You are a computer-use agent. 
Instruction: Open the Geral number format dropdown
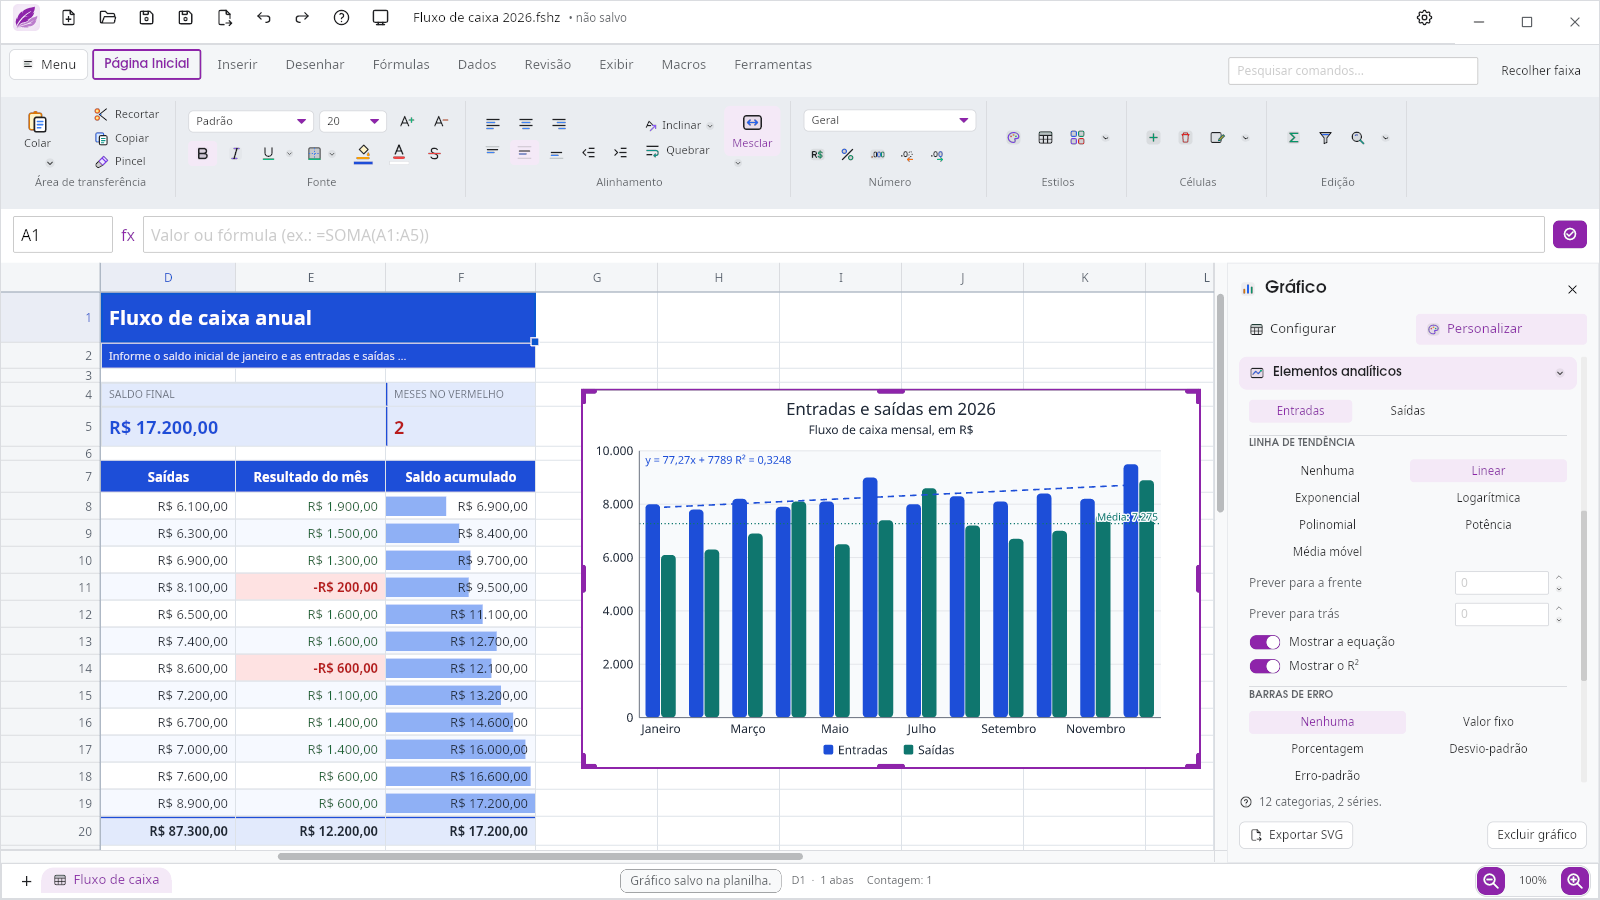[889, 120]
